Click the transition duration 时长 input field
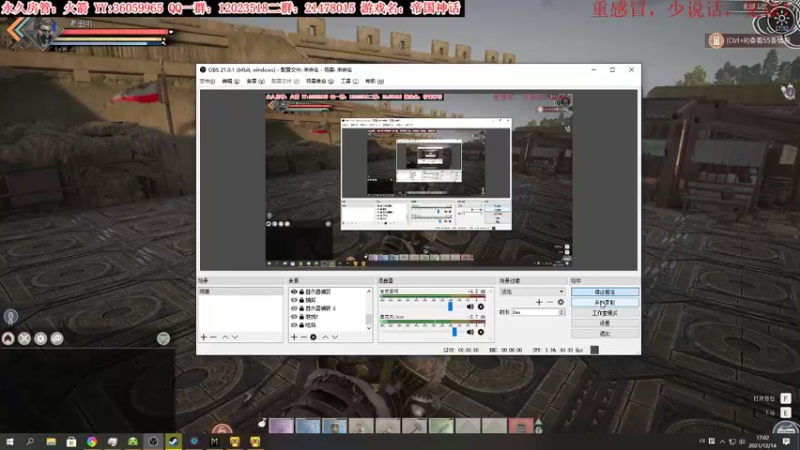 pyautogui.click(x=535, y=312)
